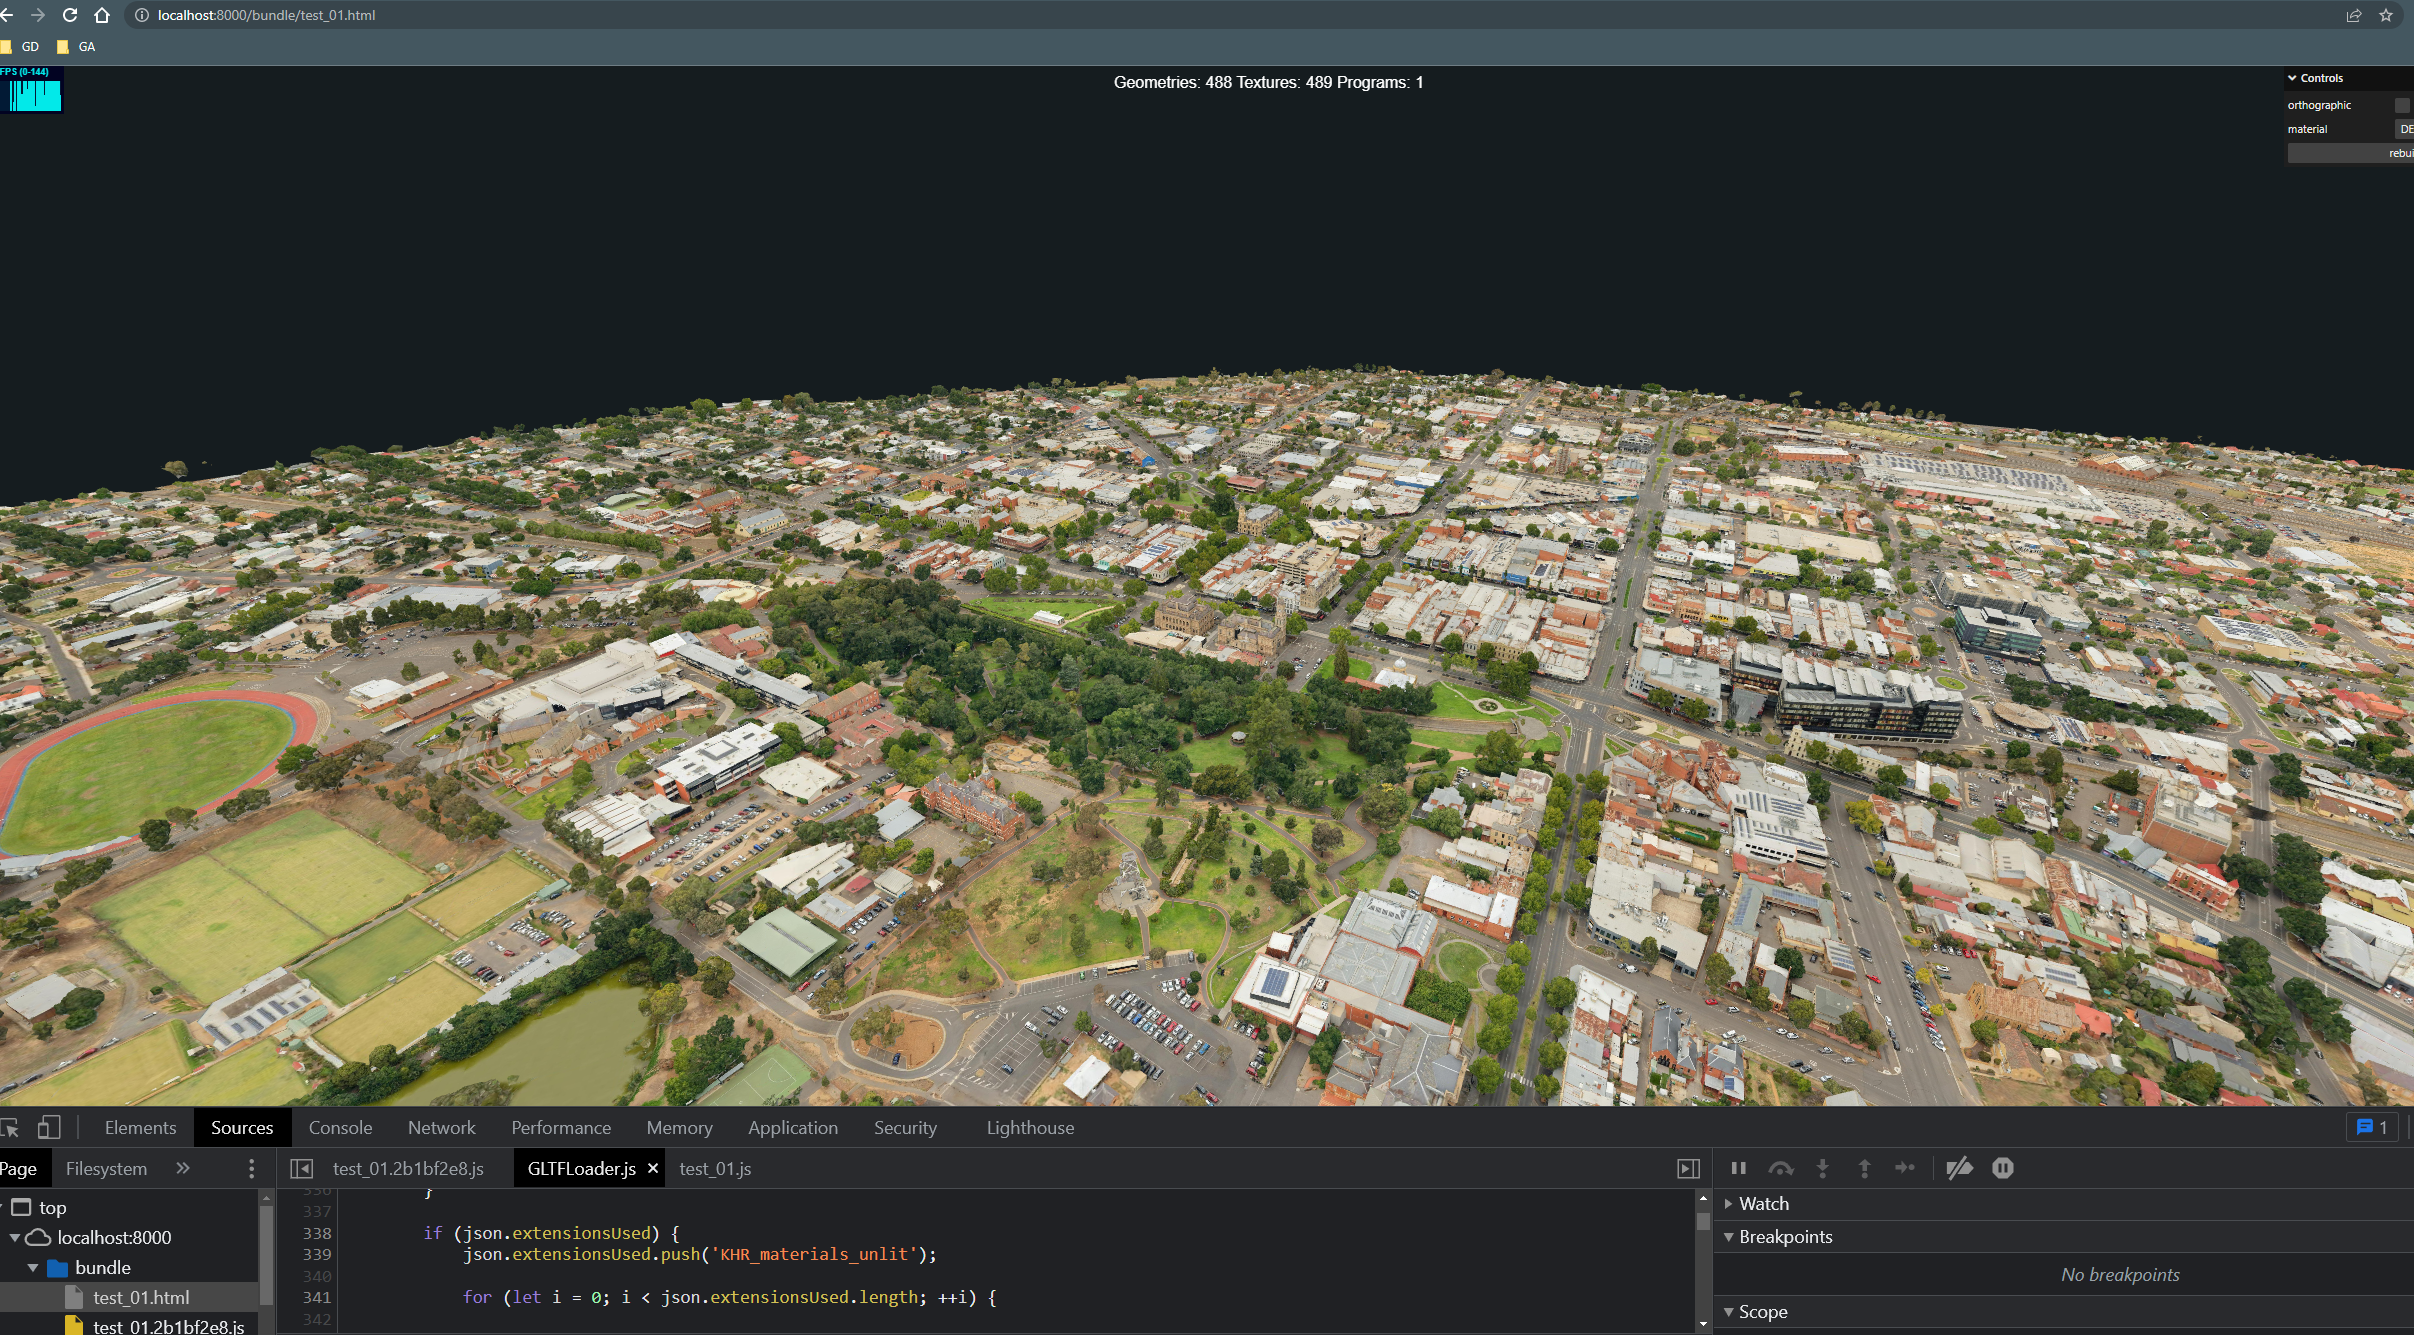Collapse the Scope section
Screen dimensions: 2414x1335
(x=1763, y=1312)
